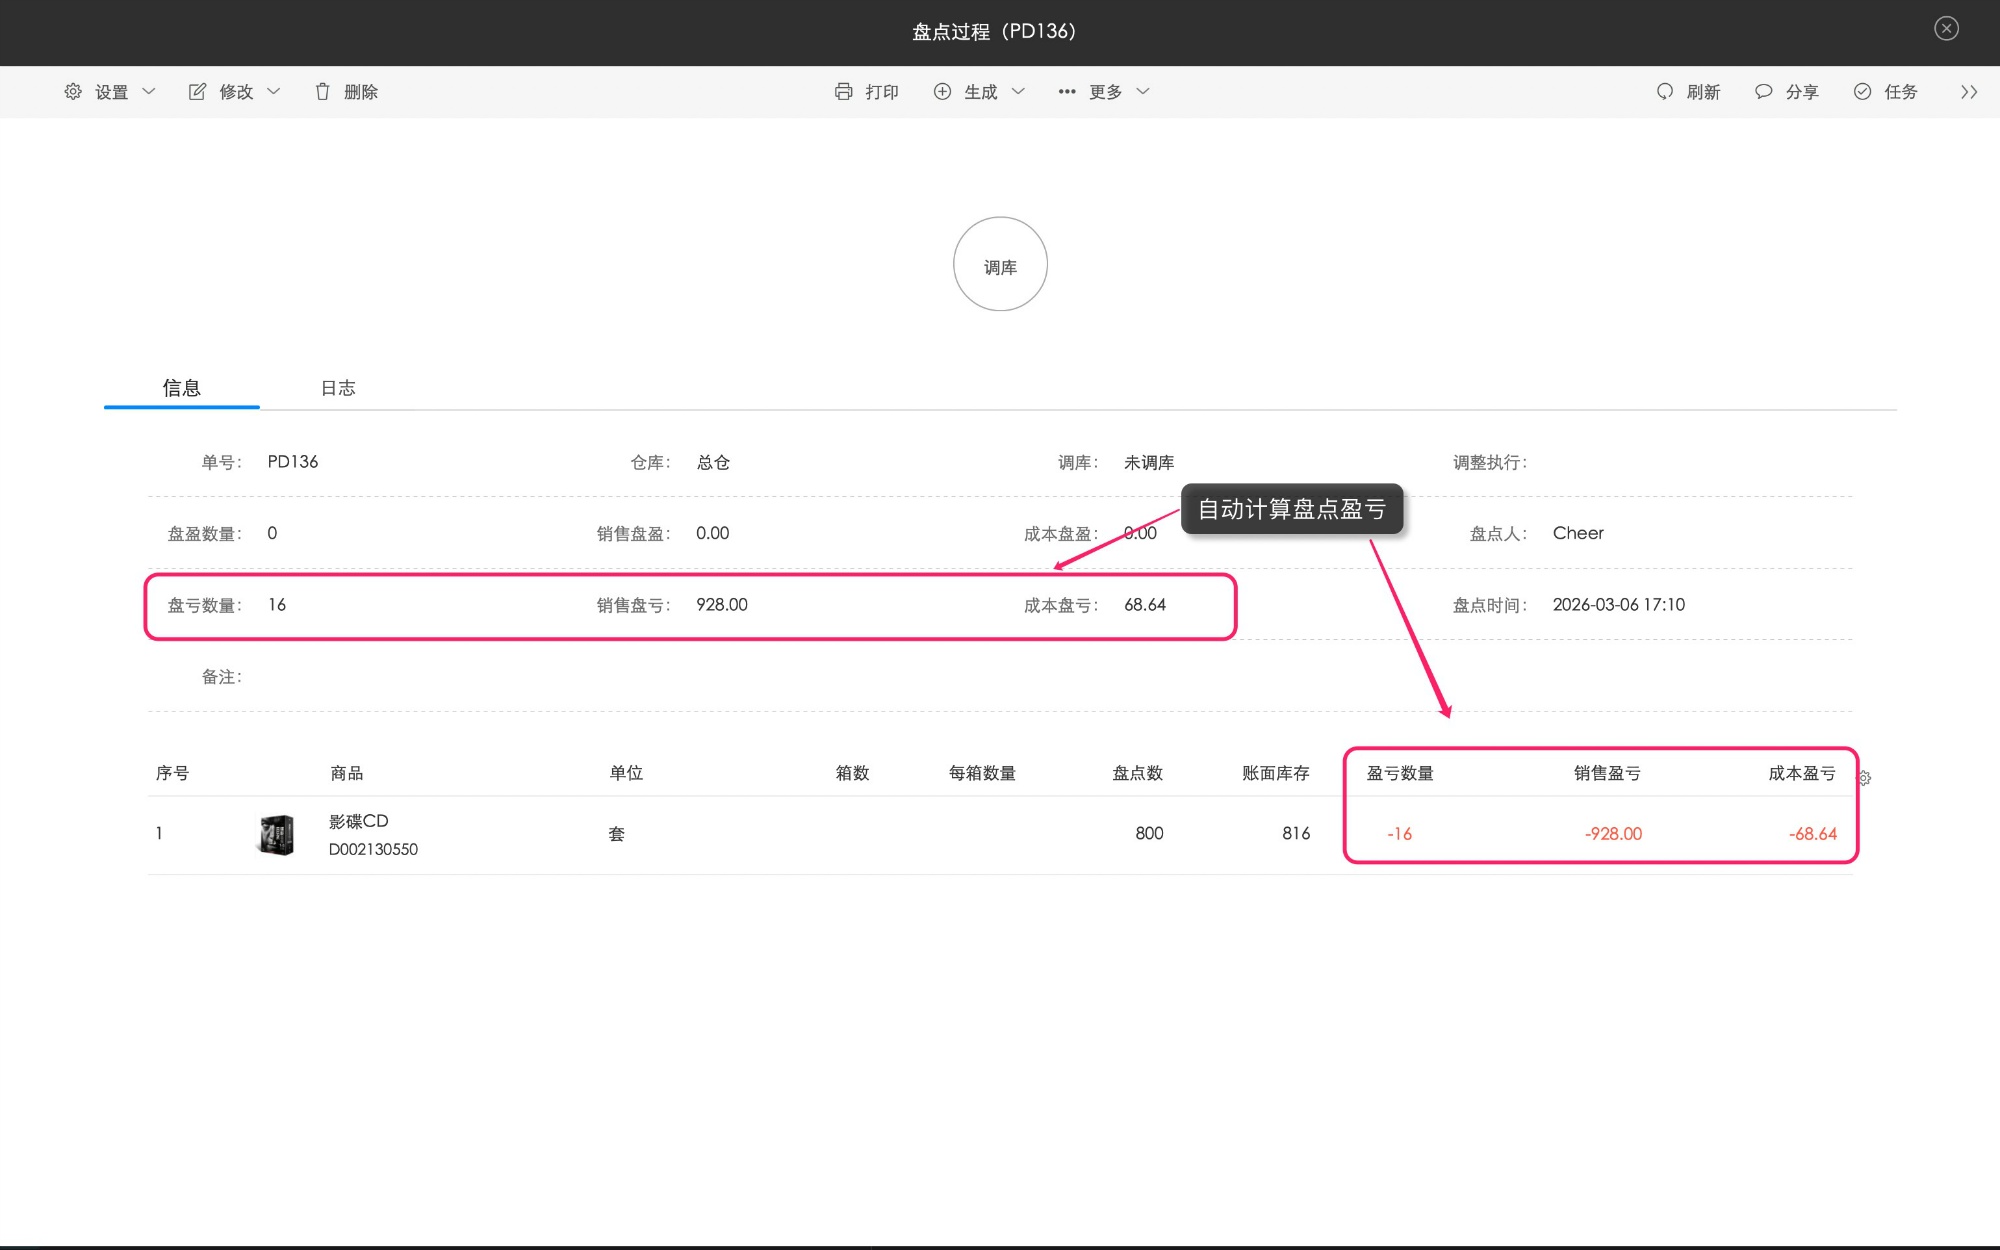Viewport: 2000px width, 1250px height.
Task: Expand the 更多 dropdown chevron
Action: tap(1143, 91)
